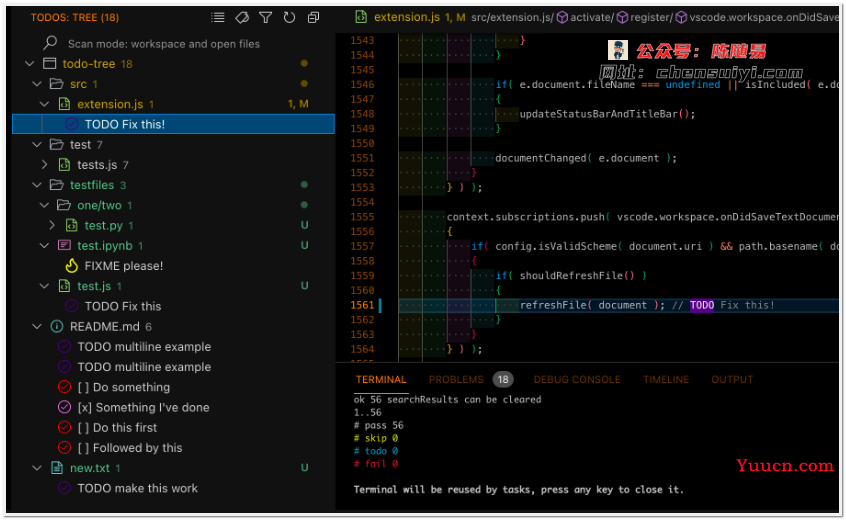This screenshot has width=846, height=520.
Task: Click the cube icon before activate breadcrumb
Action: point(562,18)
